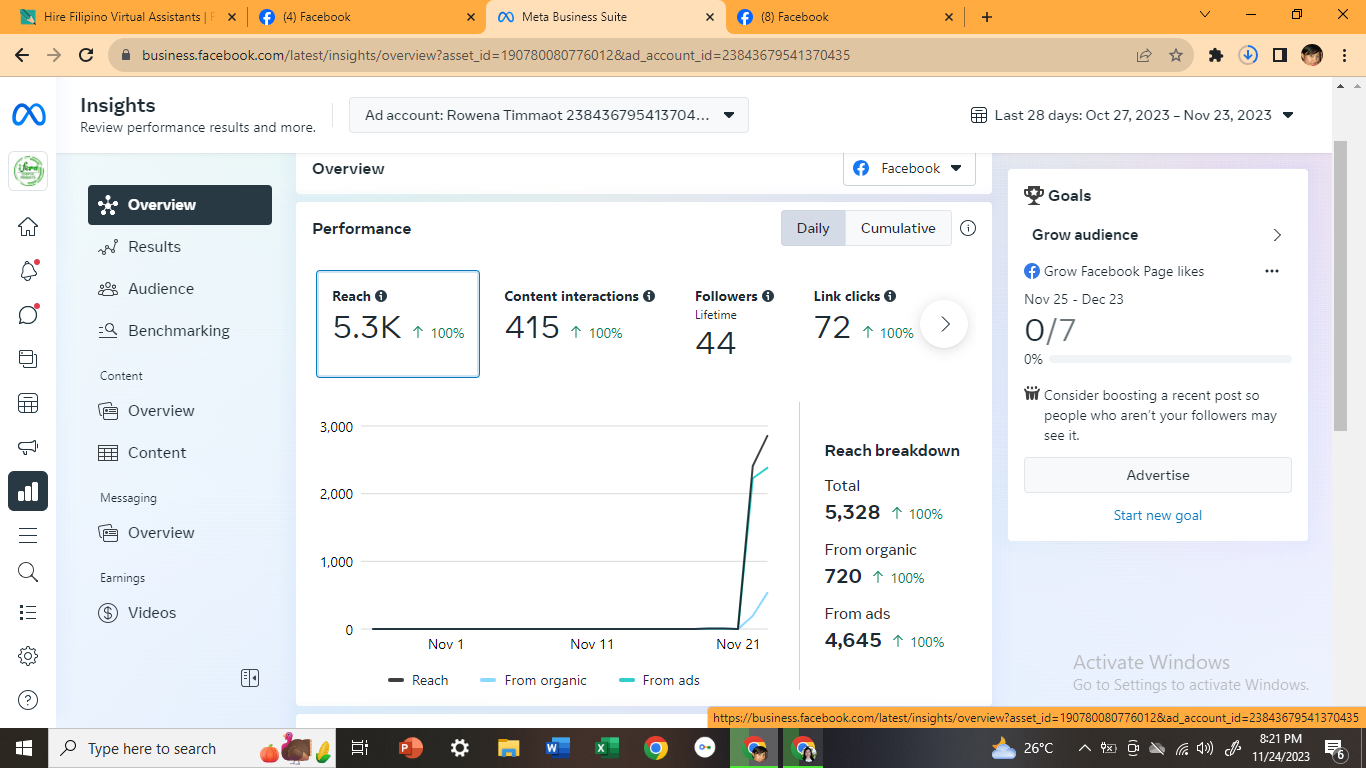
Task: Open the Facebook platform dropdown
Action: tap(909, 168)
